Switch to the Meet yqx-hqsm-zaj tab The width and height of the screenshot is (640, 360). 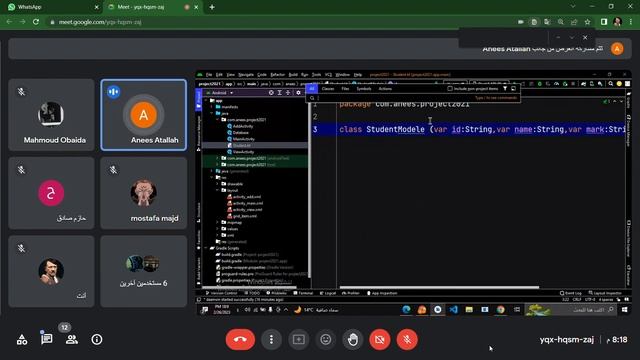pos(152,7)
